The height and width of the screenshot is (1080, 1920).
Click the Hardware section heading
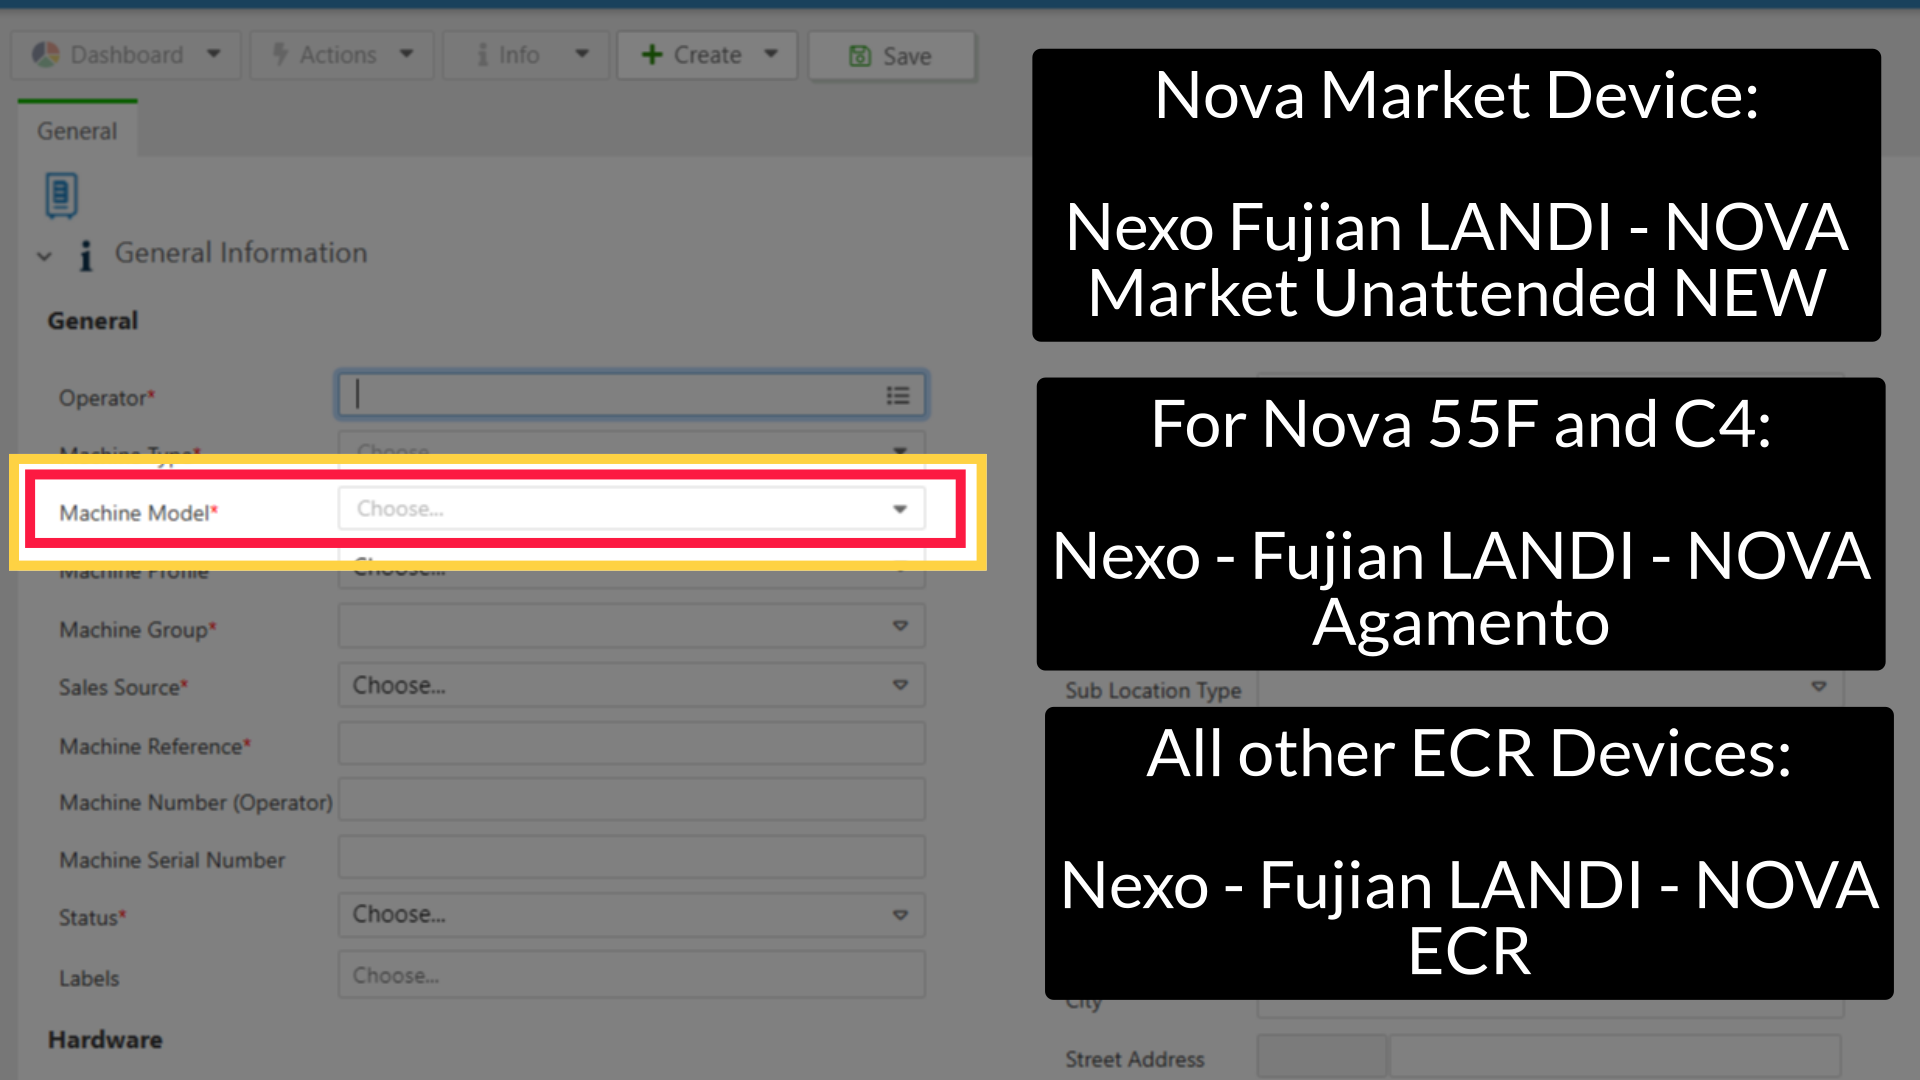coord(105,1040)
